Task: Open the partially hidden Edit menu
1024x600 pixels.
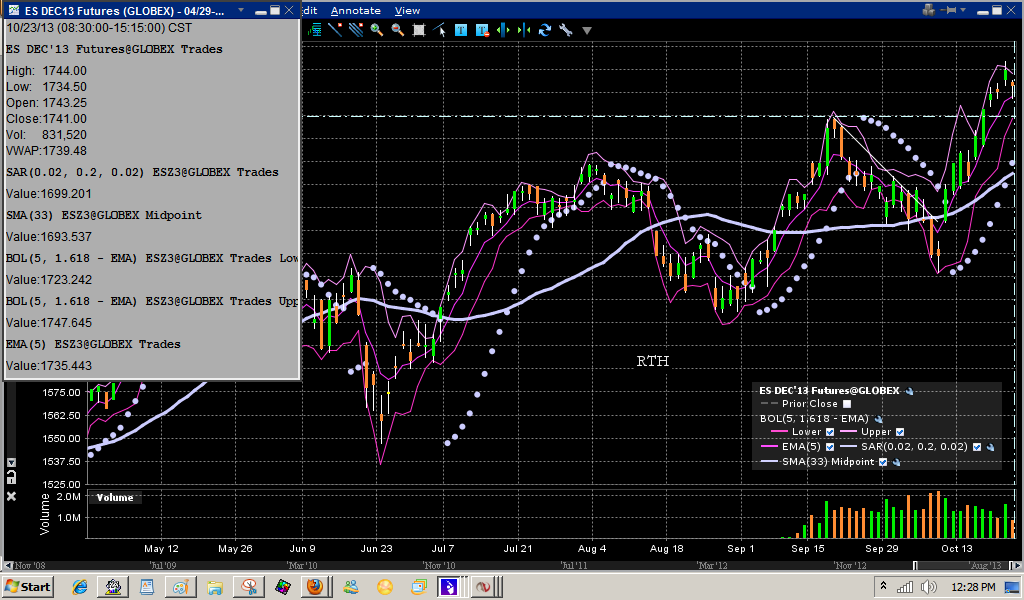Action: (310, 10)
